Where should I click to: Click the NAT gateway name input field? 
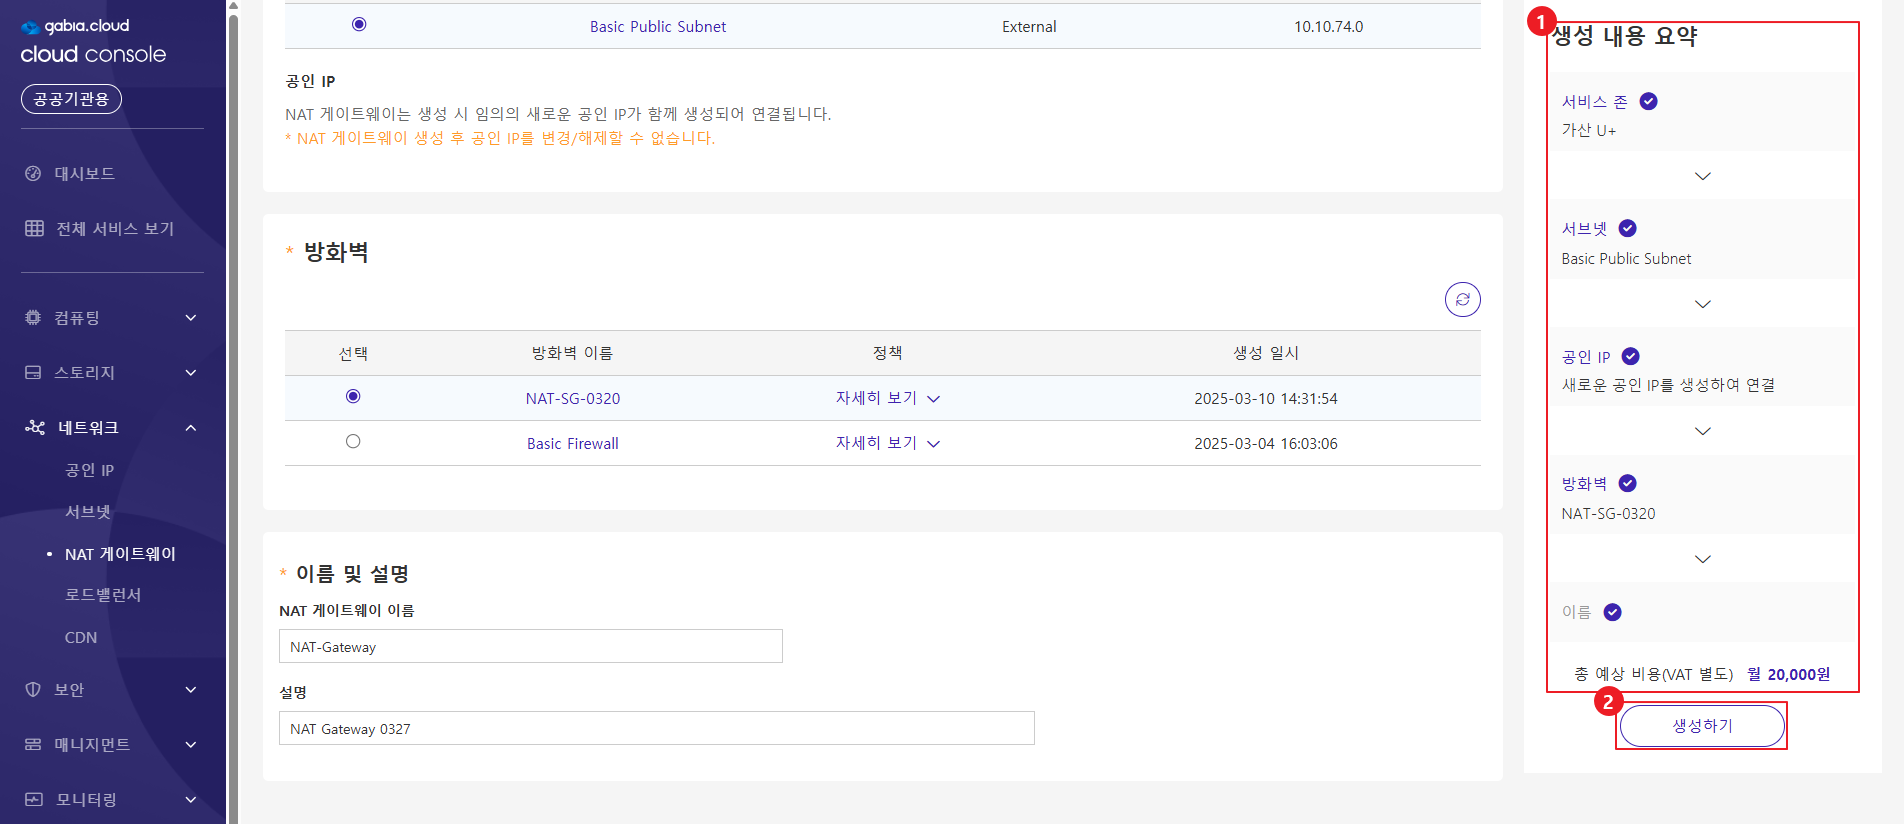pos(530,647)
